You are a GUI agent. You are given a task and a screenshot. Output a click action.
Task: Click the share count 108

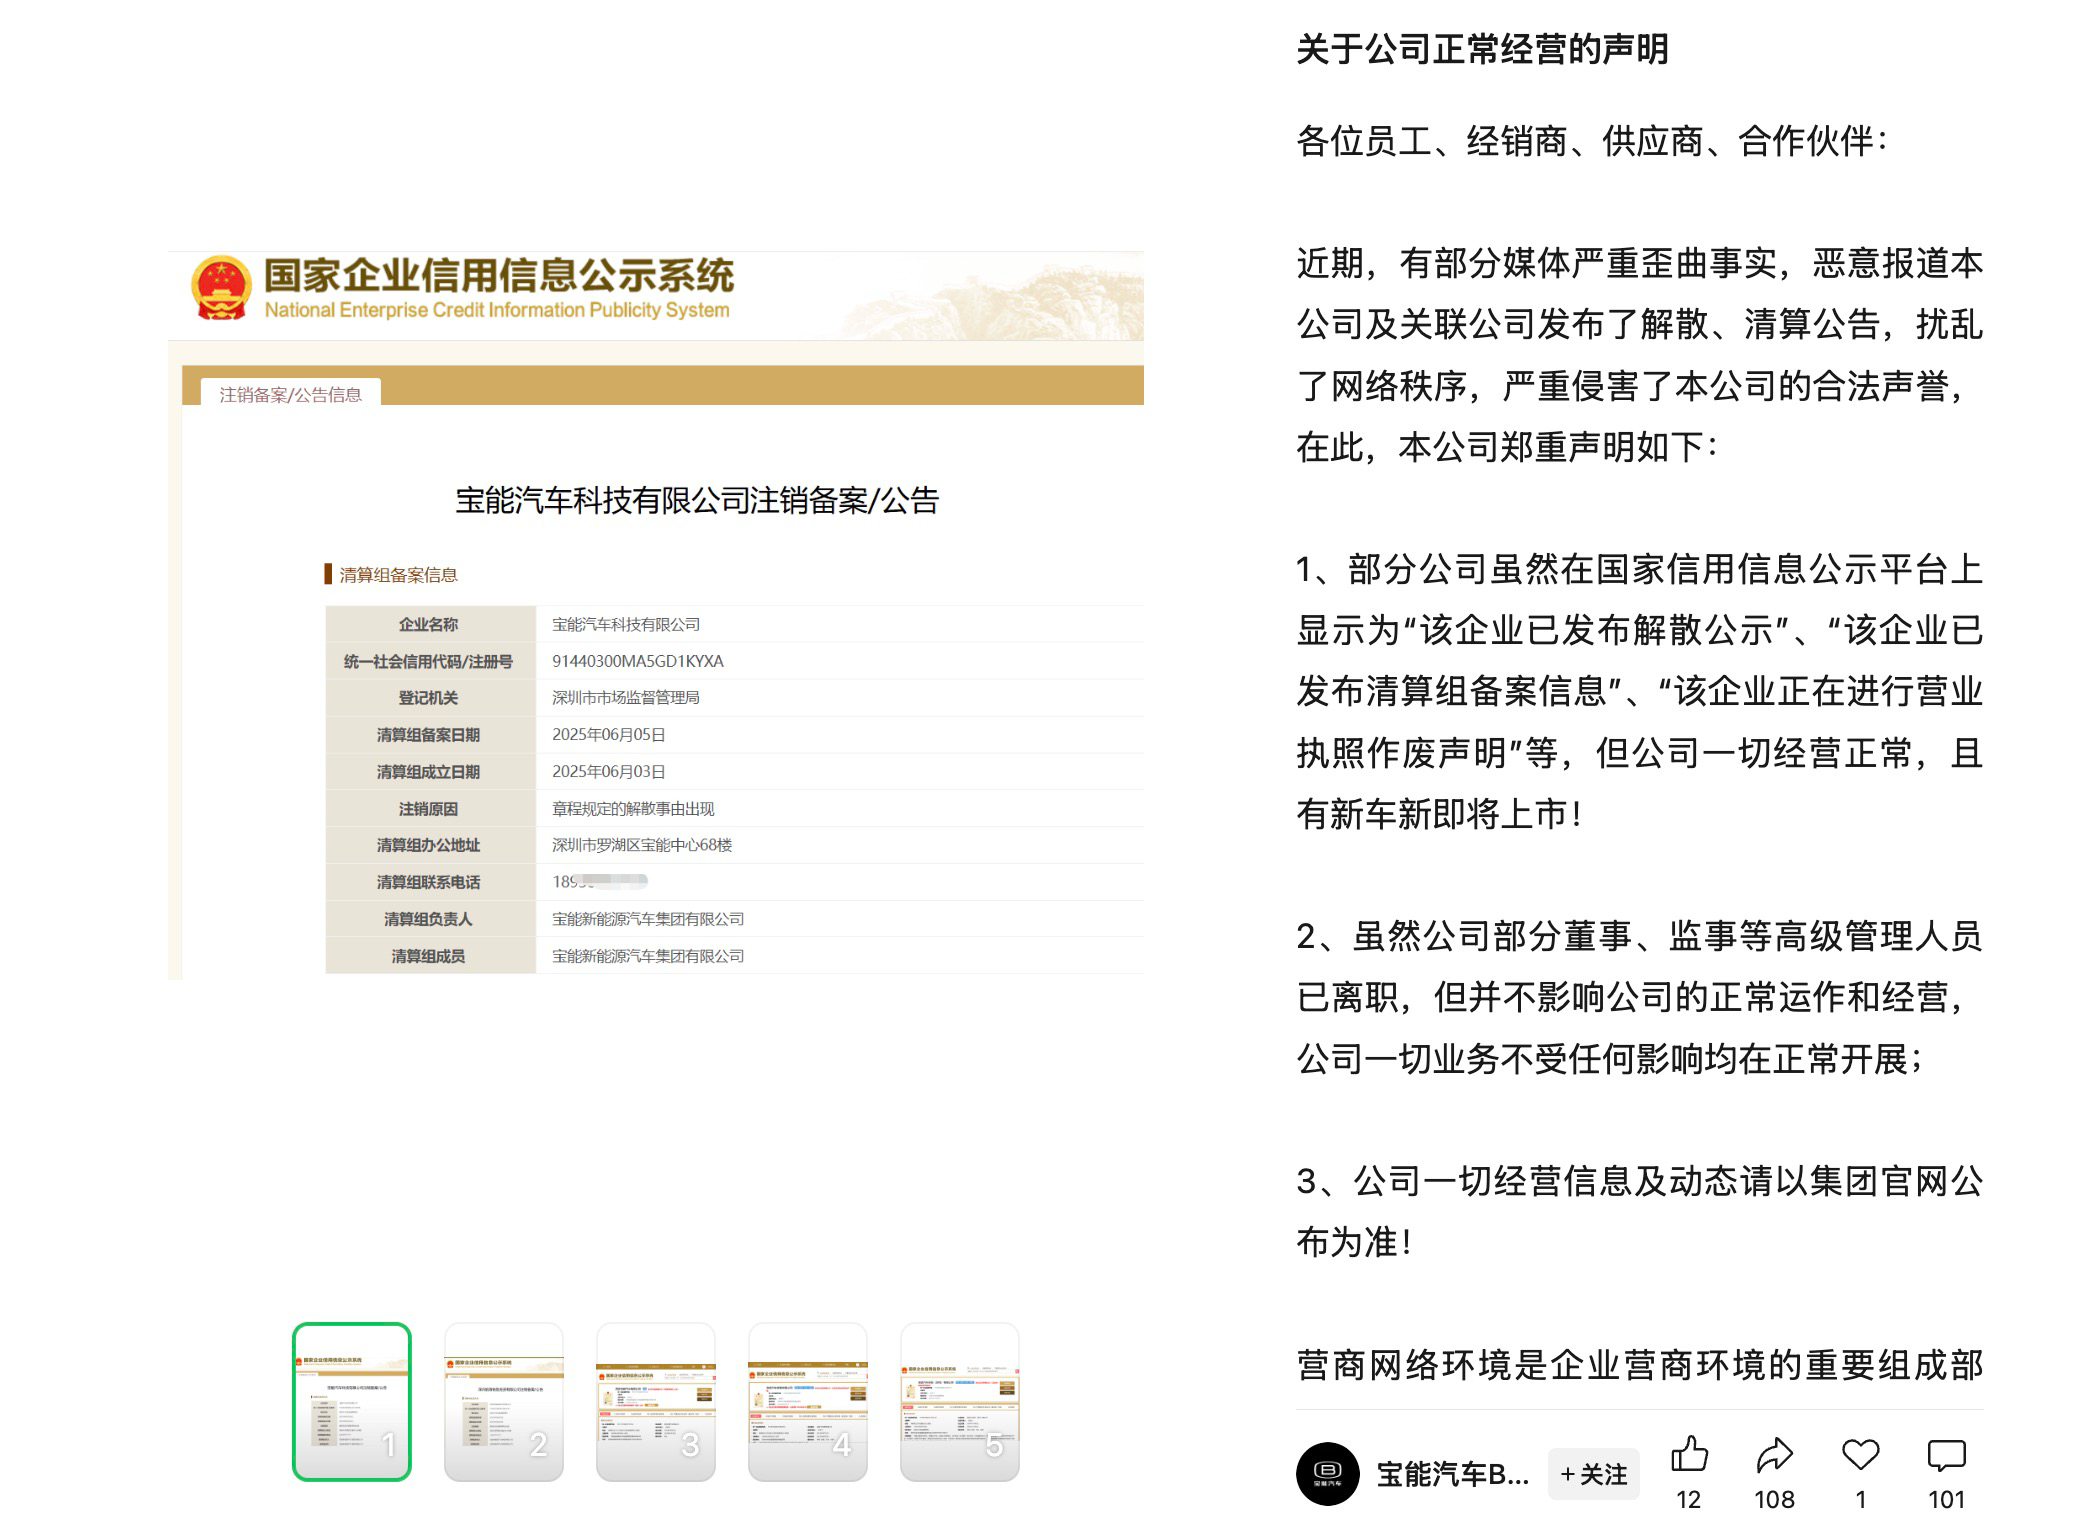[1774, 1499]
